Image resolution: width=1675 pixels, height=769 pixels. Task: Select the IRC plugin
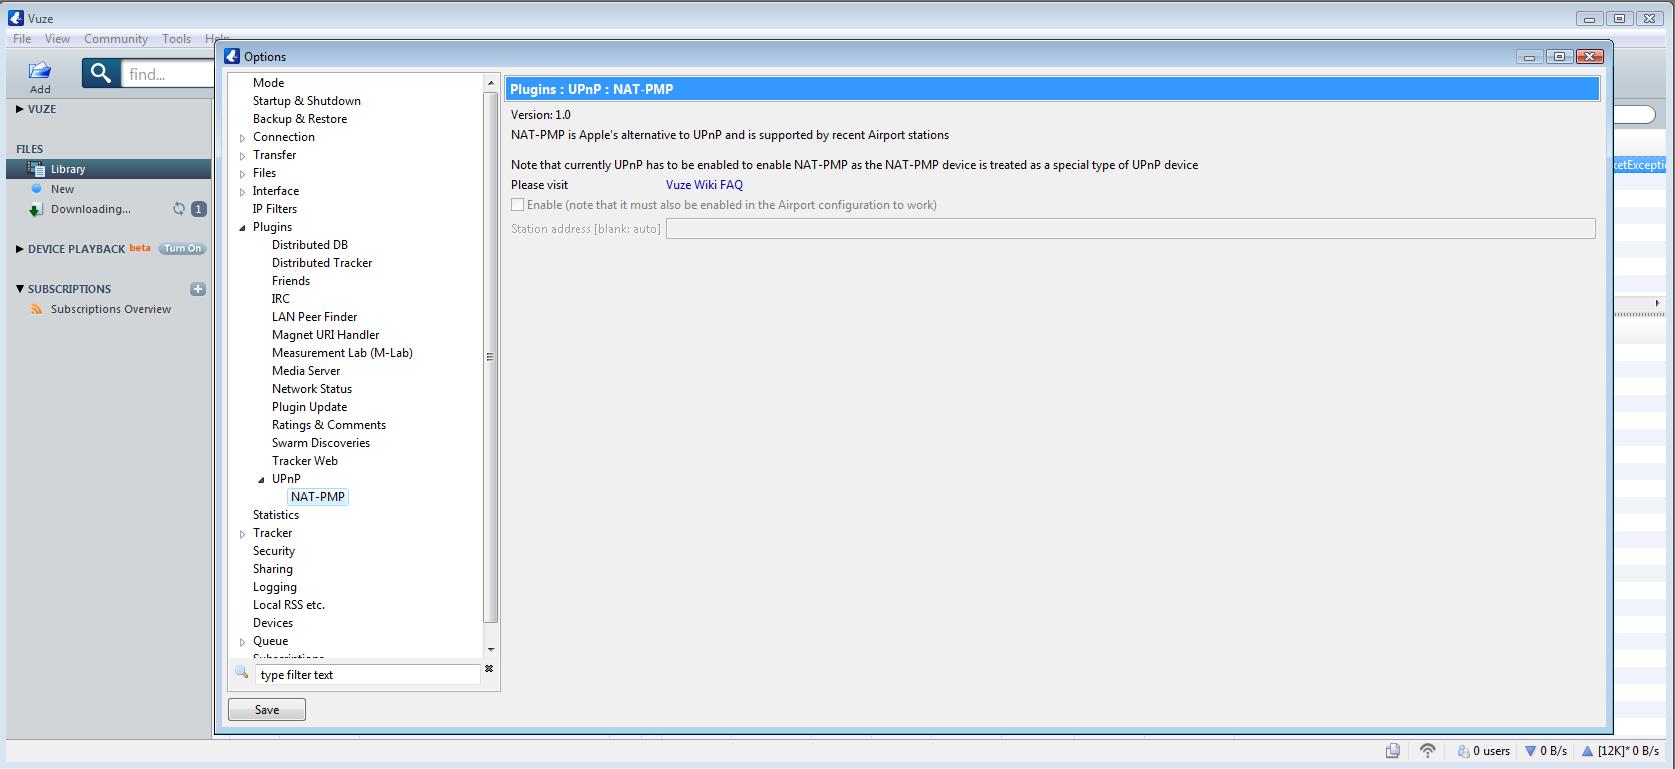281,299
